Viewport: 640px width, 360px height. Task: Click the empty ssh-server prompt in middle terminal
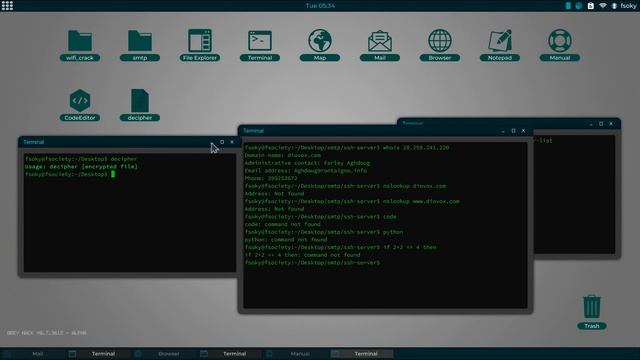(312, 263)
